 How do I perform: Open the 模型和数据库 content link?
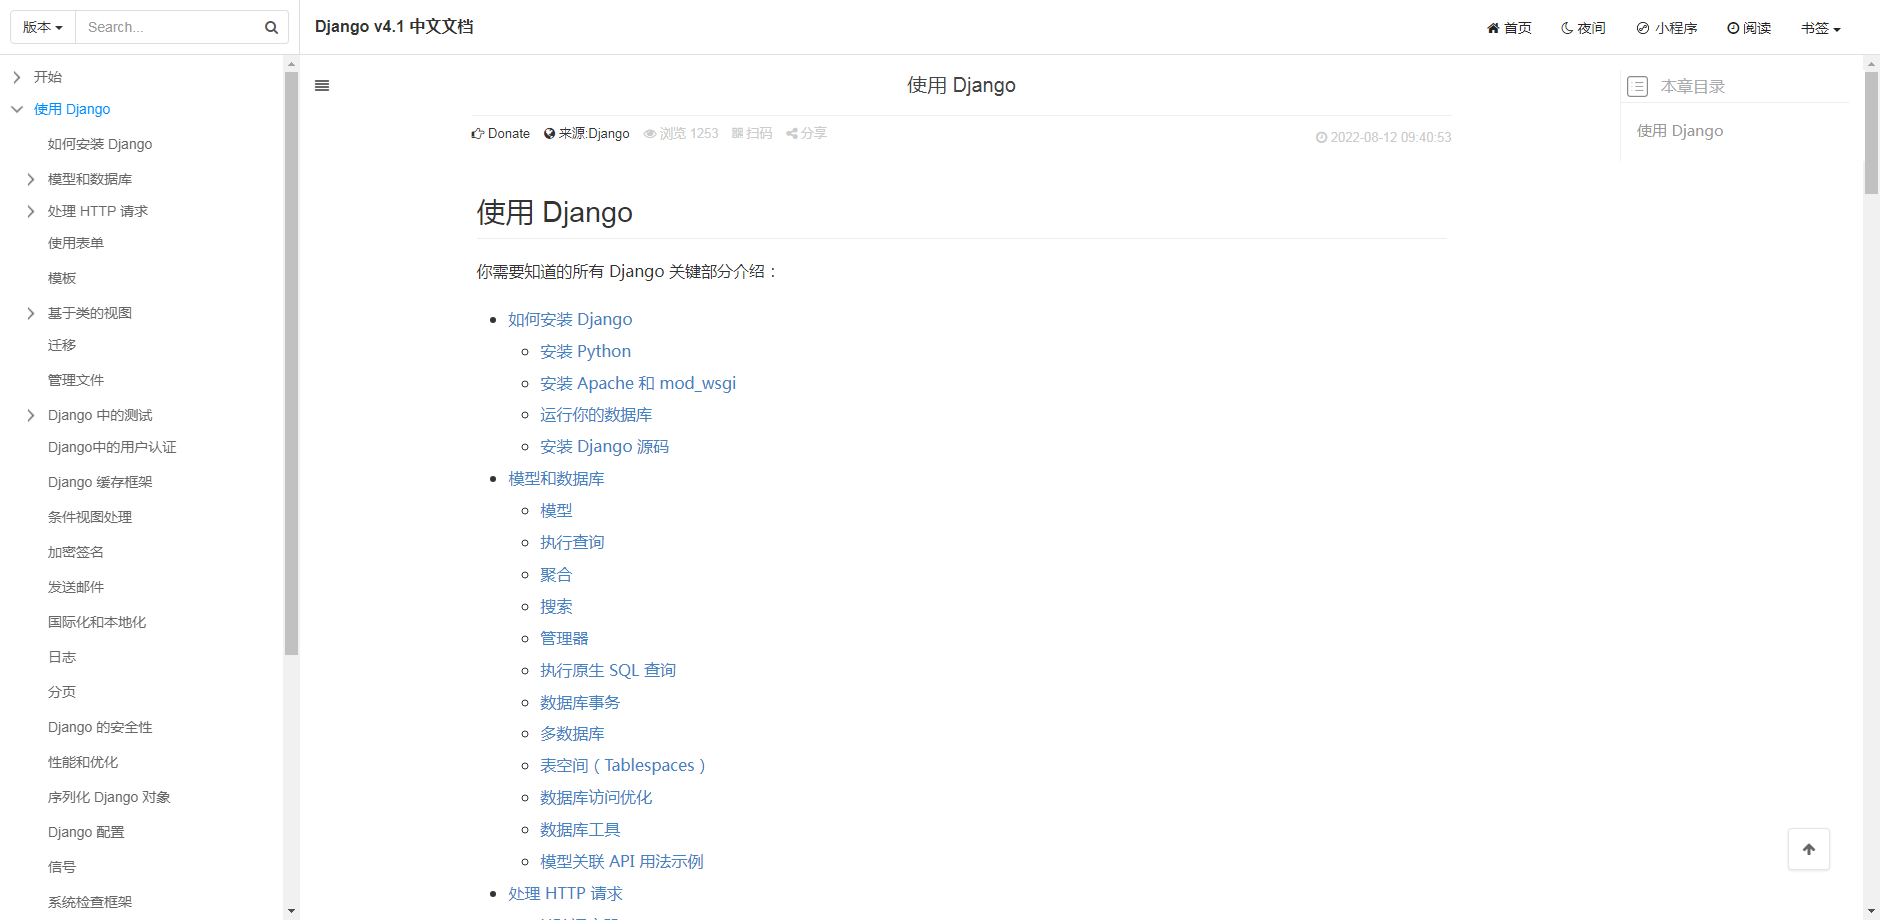tap(556, 479)
